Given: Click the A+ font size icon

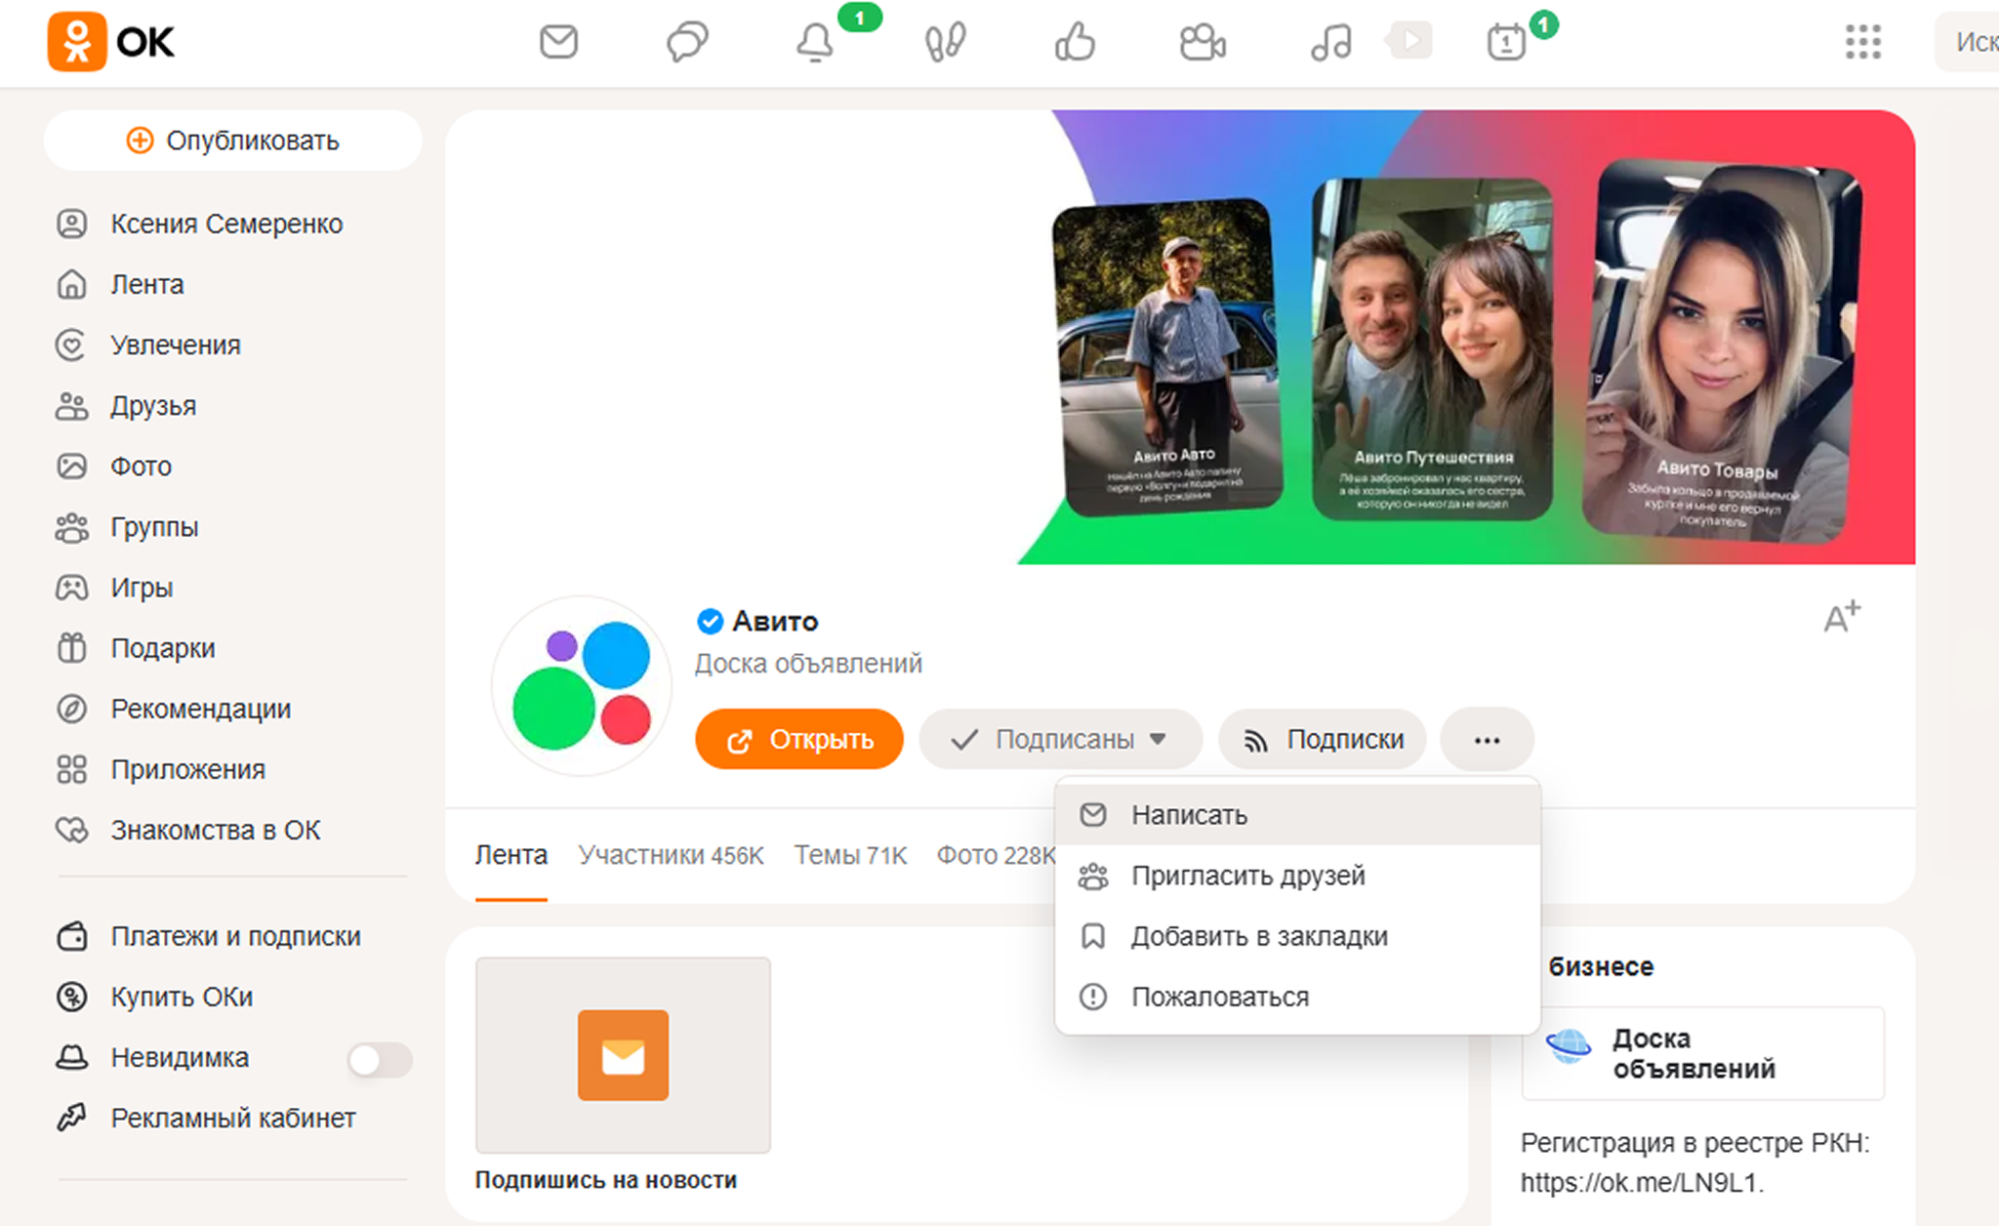Looking at the screenshot, I should point(1841,617).
